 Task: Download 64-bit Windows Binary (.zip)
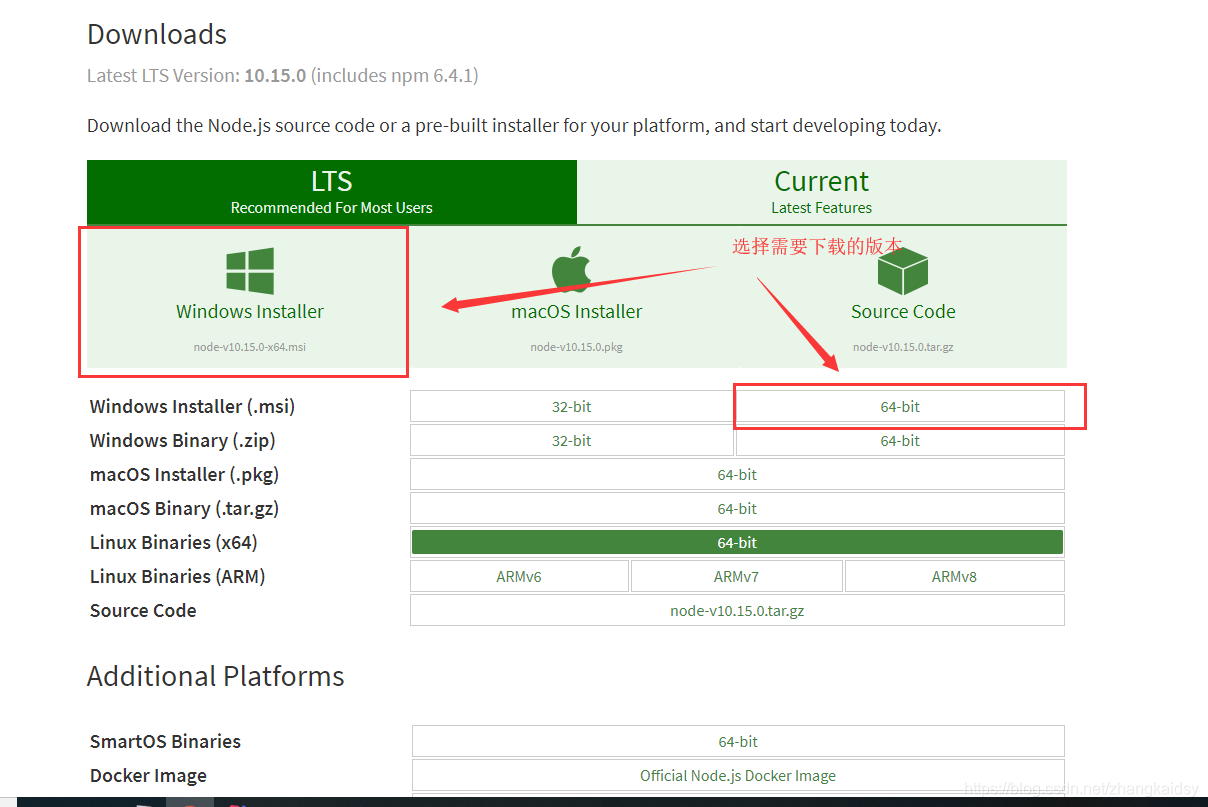(x=900, y=441)
